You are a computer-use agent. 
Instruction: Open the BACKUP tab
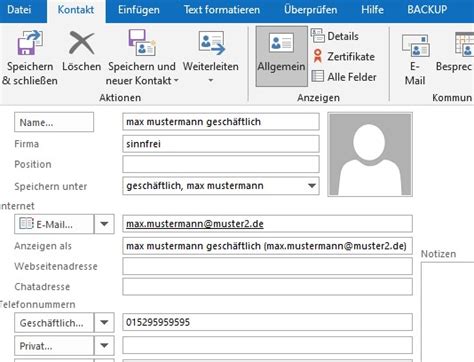[x=427, y=10]
